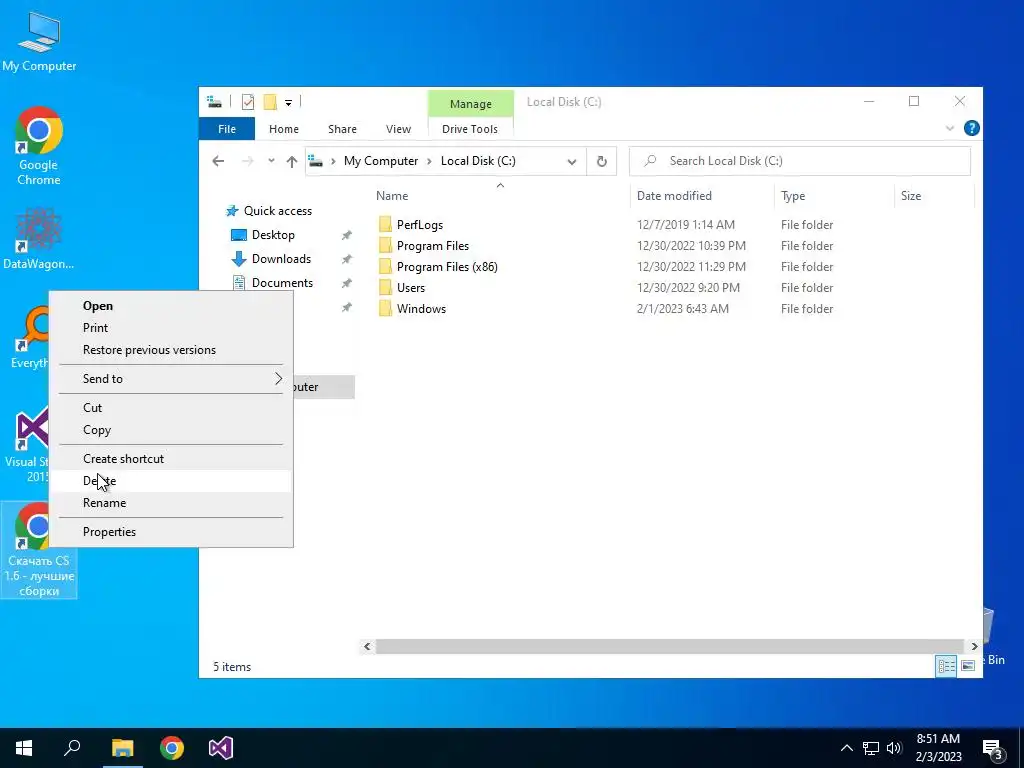Select the Google Chrome desktop shortcut
The image size is (1024, 768).
pos(39,146)
